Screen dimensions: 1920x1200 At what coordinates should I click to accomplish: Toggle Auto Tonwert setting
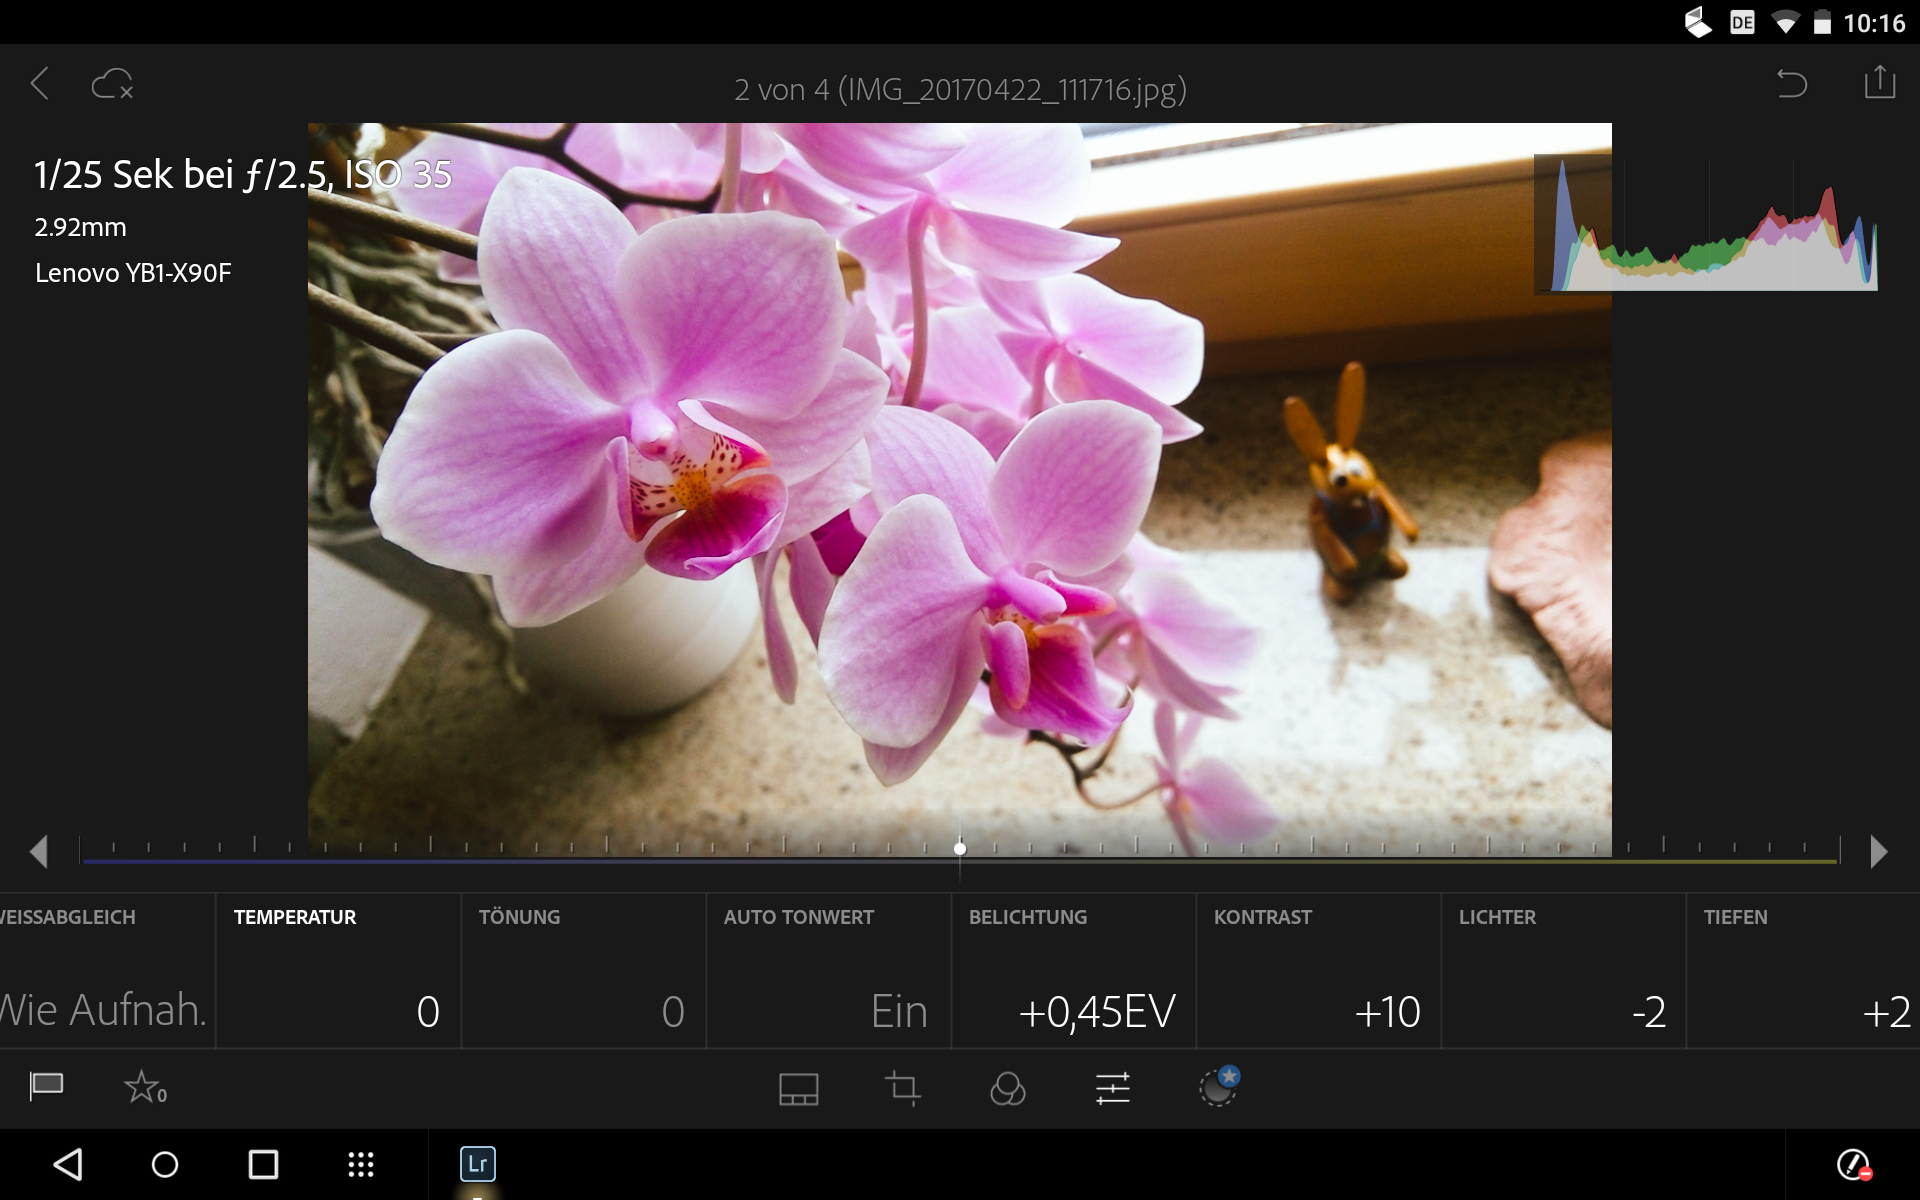pos(827,972)
